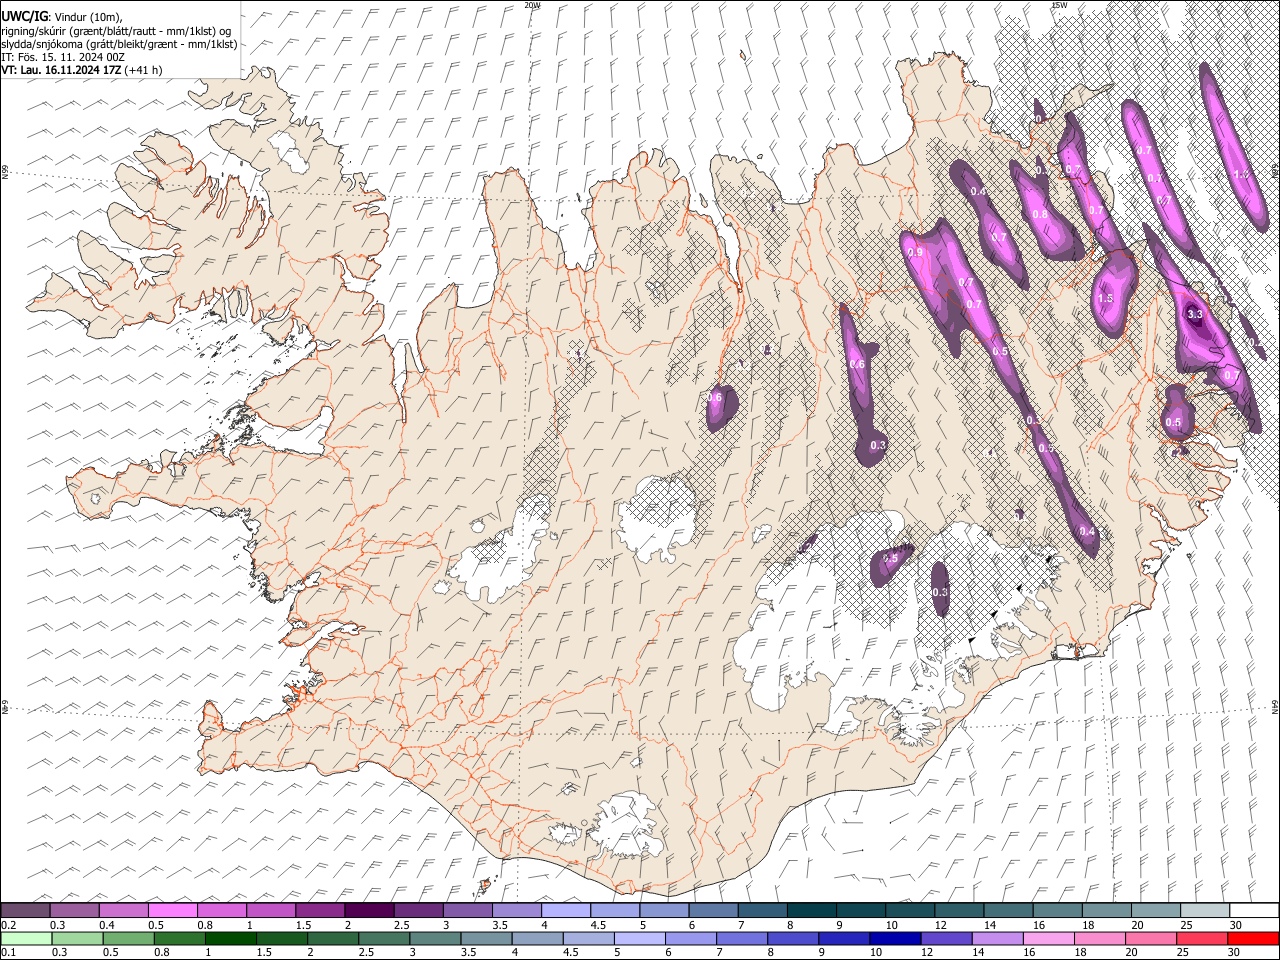Click the dark blue swatch labelled 10 in lower scale
Image resolution: width=1280 pixels, height=960 pixels.
pyautogui.click(x=896, y=938)
